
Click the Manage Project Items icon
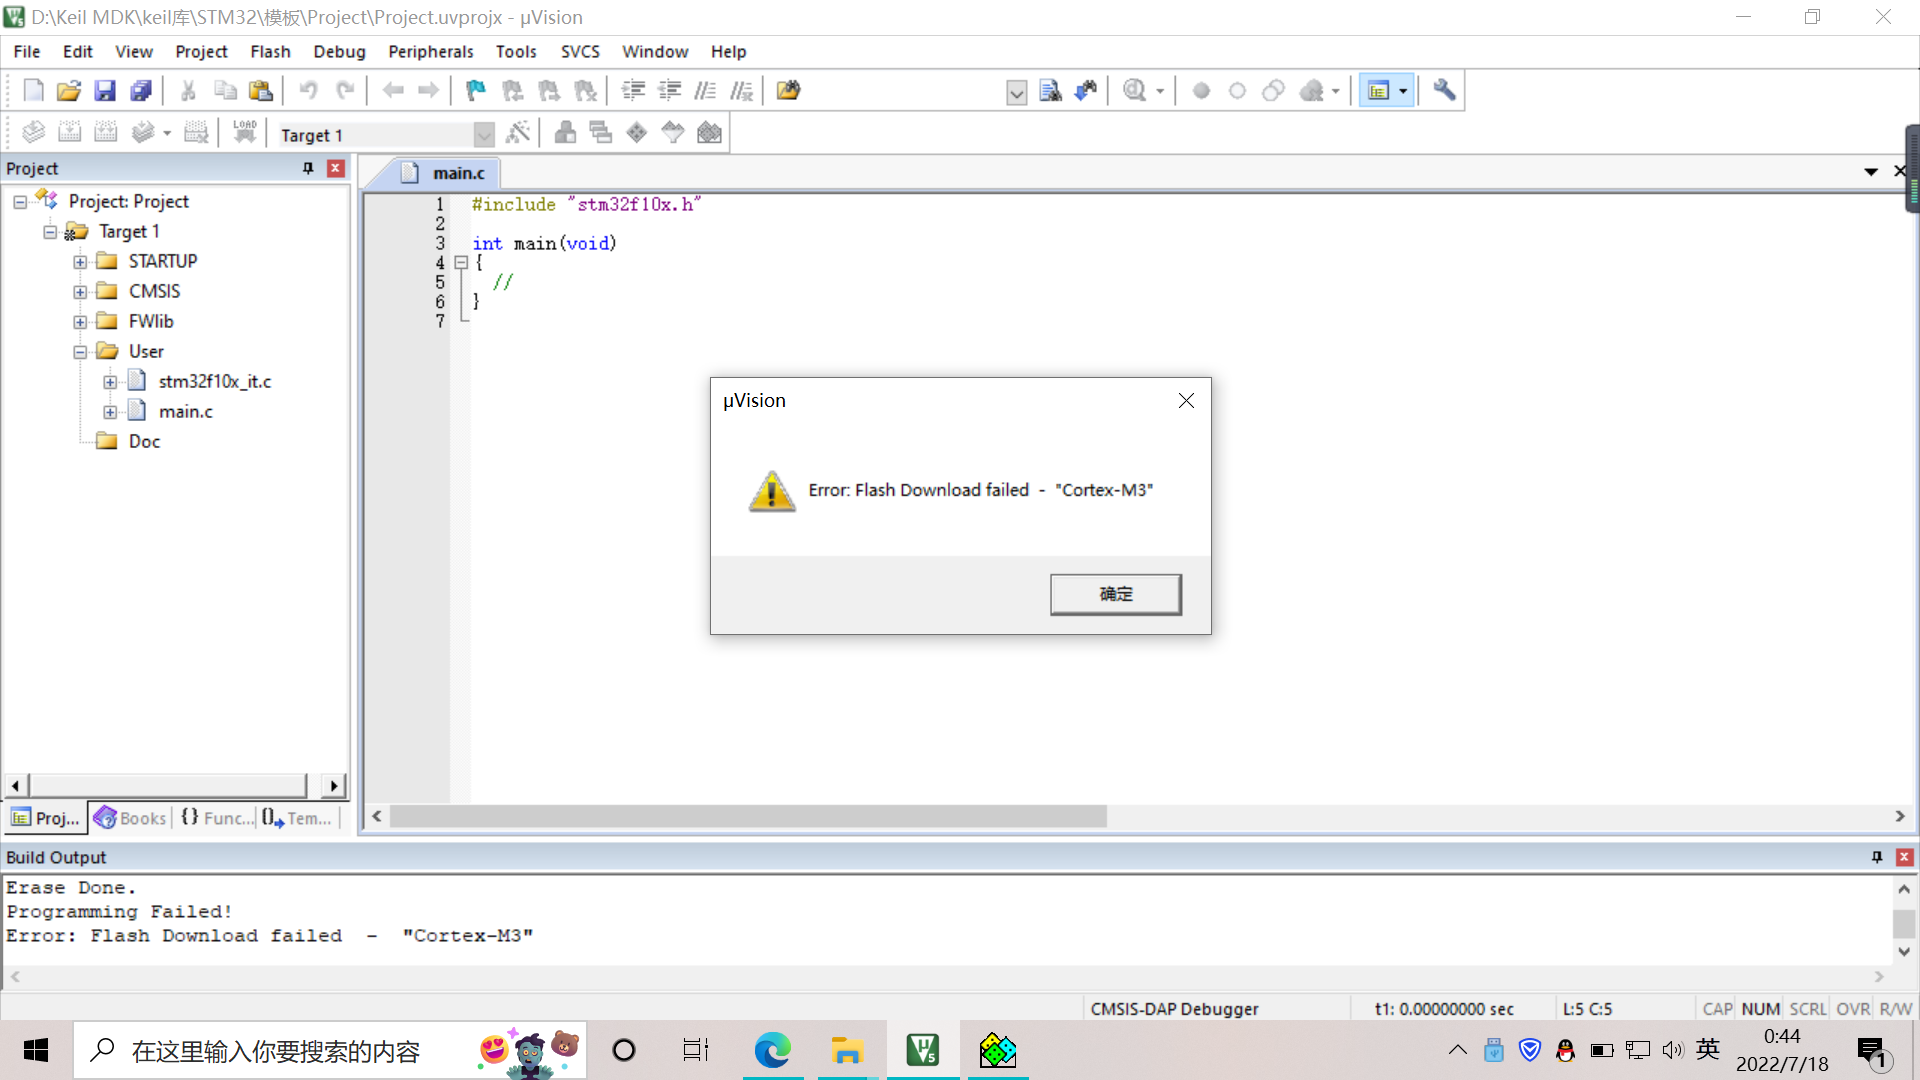[565, 133]
